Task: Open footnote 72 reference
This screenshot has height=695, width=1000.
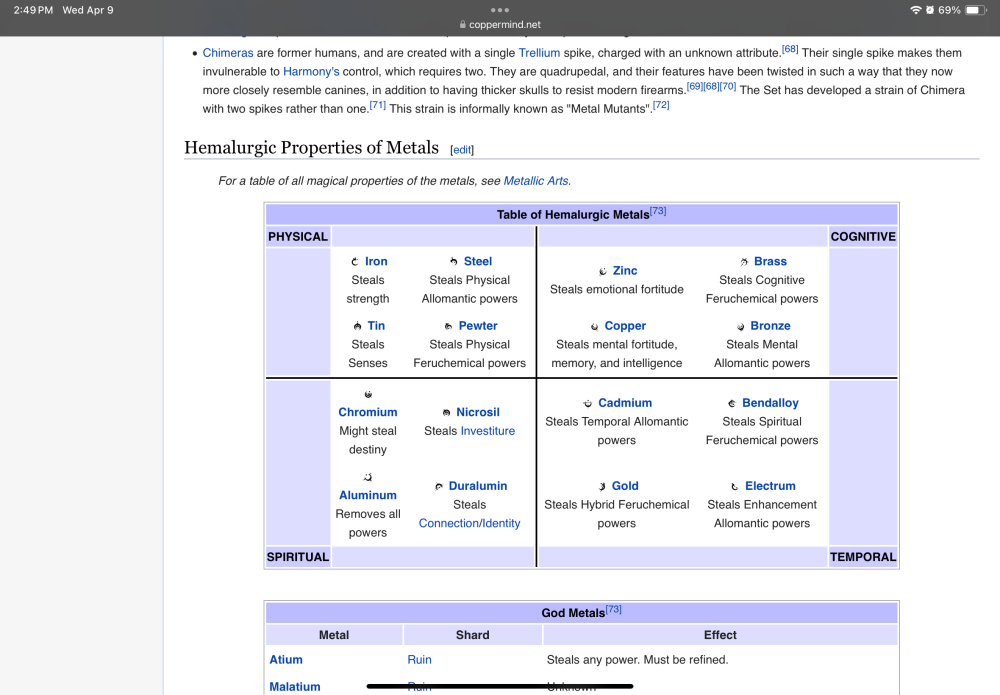Action: point(661,105)
